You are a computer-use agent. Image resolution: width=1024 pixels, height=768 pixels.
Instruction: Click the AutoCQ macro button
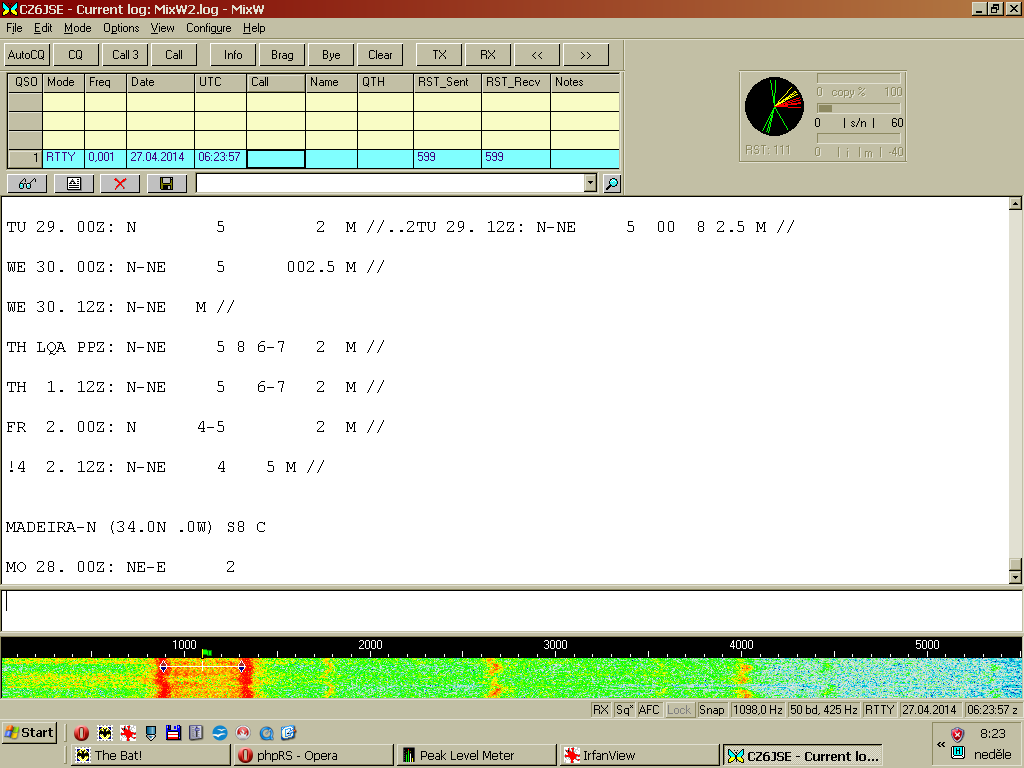point(27,55)
